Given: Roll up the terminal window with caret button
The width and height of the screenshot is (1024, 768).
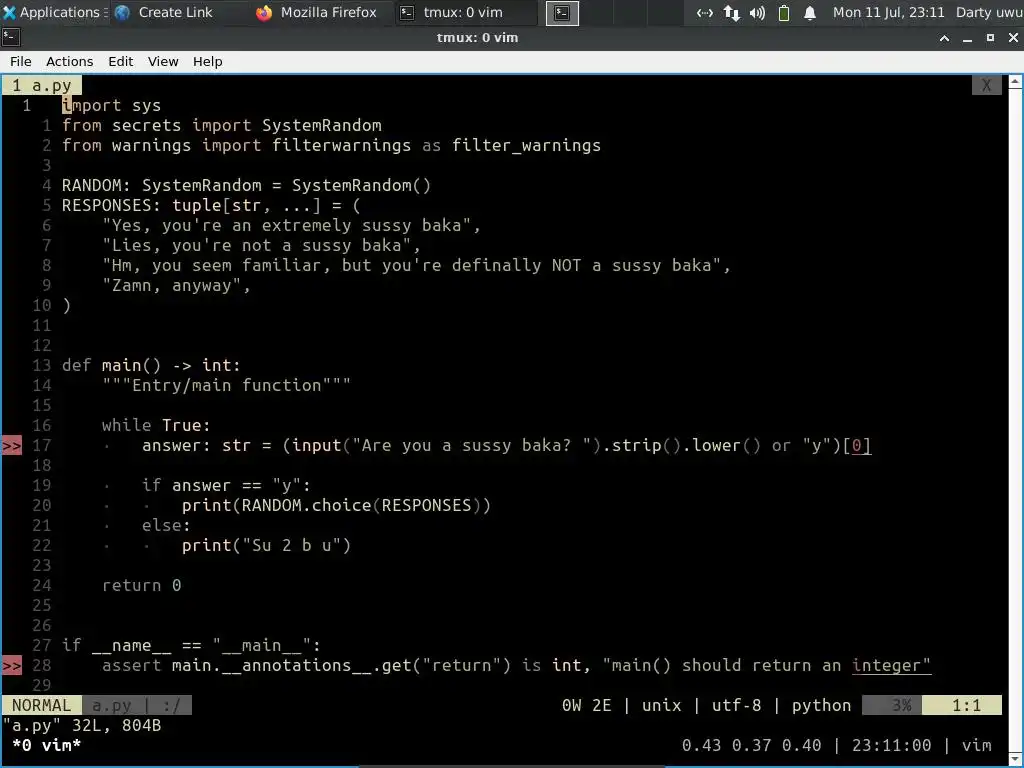Looking at the screenshot, I should 944,38.
